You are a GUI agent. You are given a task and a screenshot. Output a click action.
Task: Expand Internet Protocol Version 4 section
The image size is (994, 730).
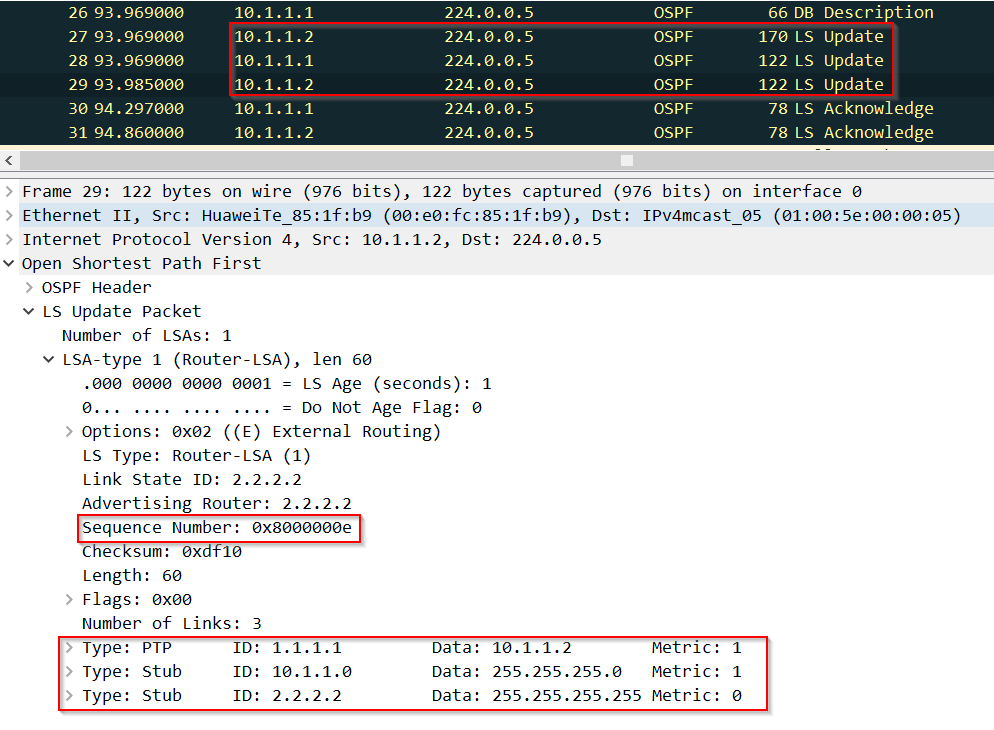pyautogui.click(x=9, y=240)
